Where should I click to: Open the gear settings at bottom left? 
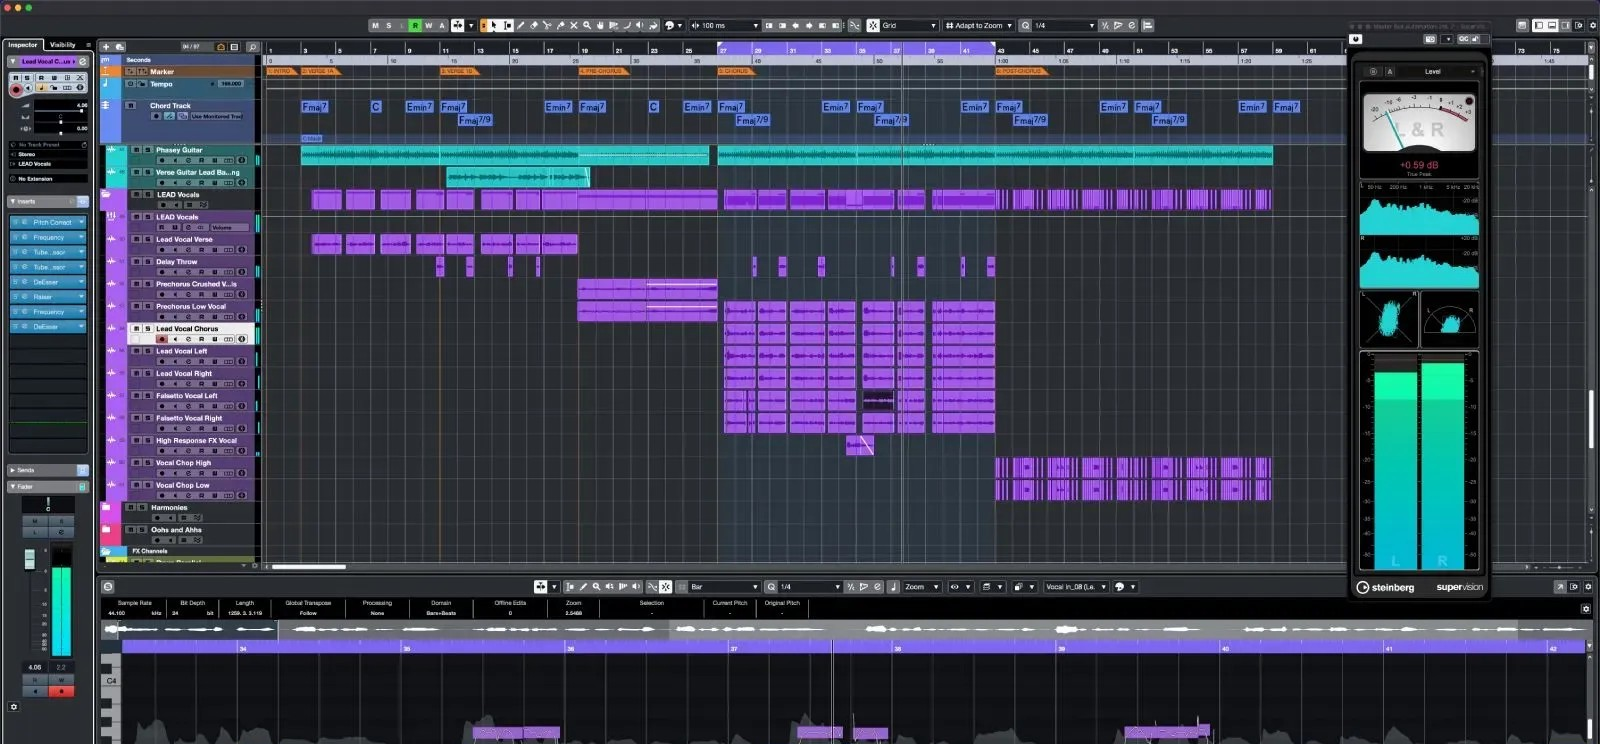click(13, 707)
